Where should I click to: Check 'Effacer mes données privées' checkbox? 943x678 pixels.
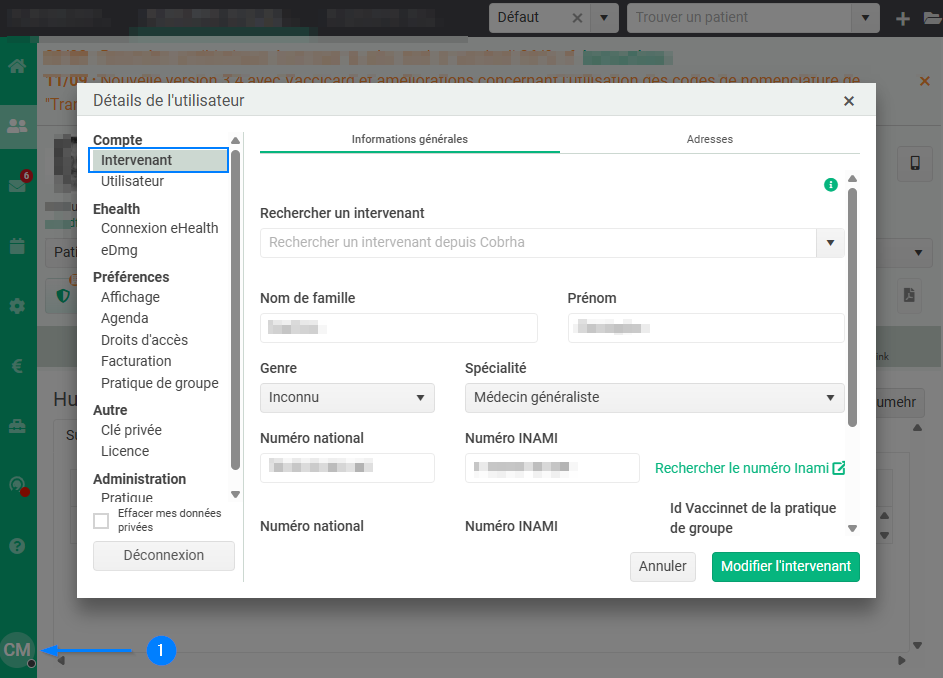click(101, 520)
